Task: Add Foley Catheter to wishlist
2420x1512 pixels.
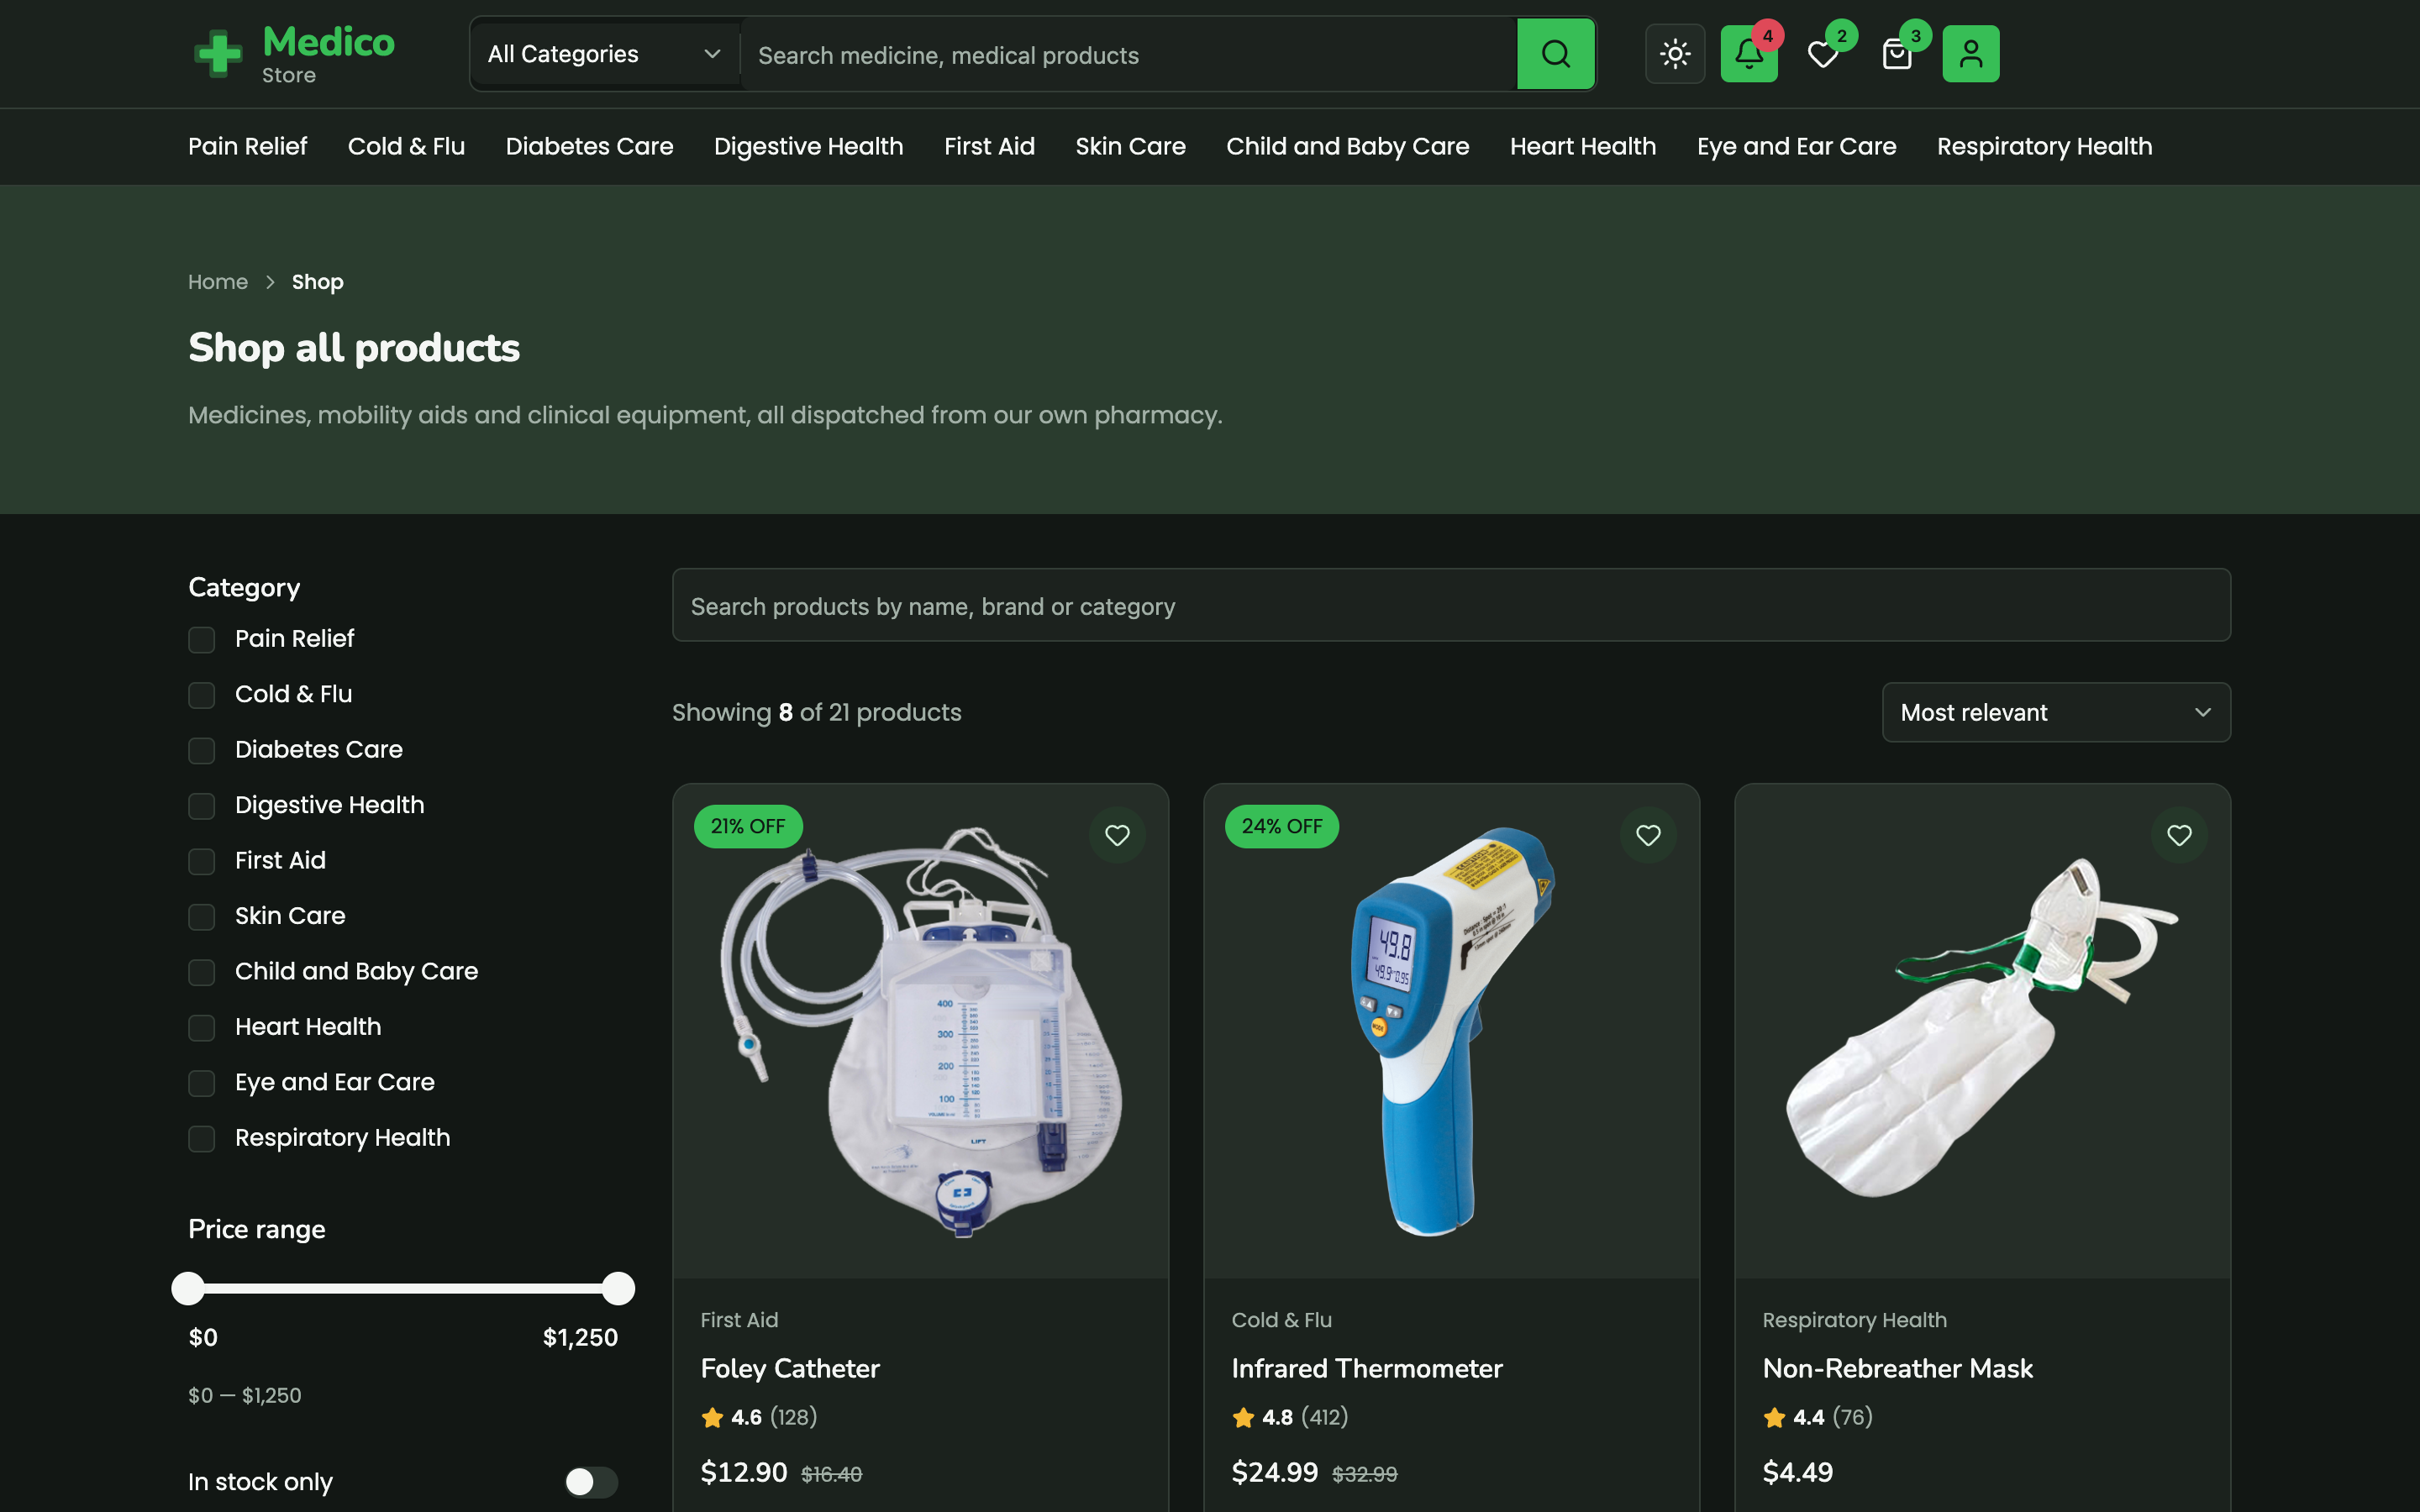Action: 1117,835
